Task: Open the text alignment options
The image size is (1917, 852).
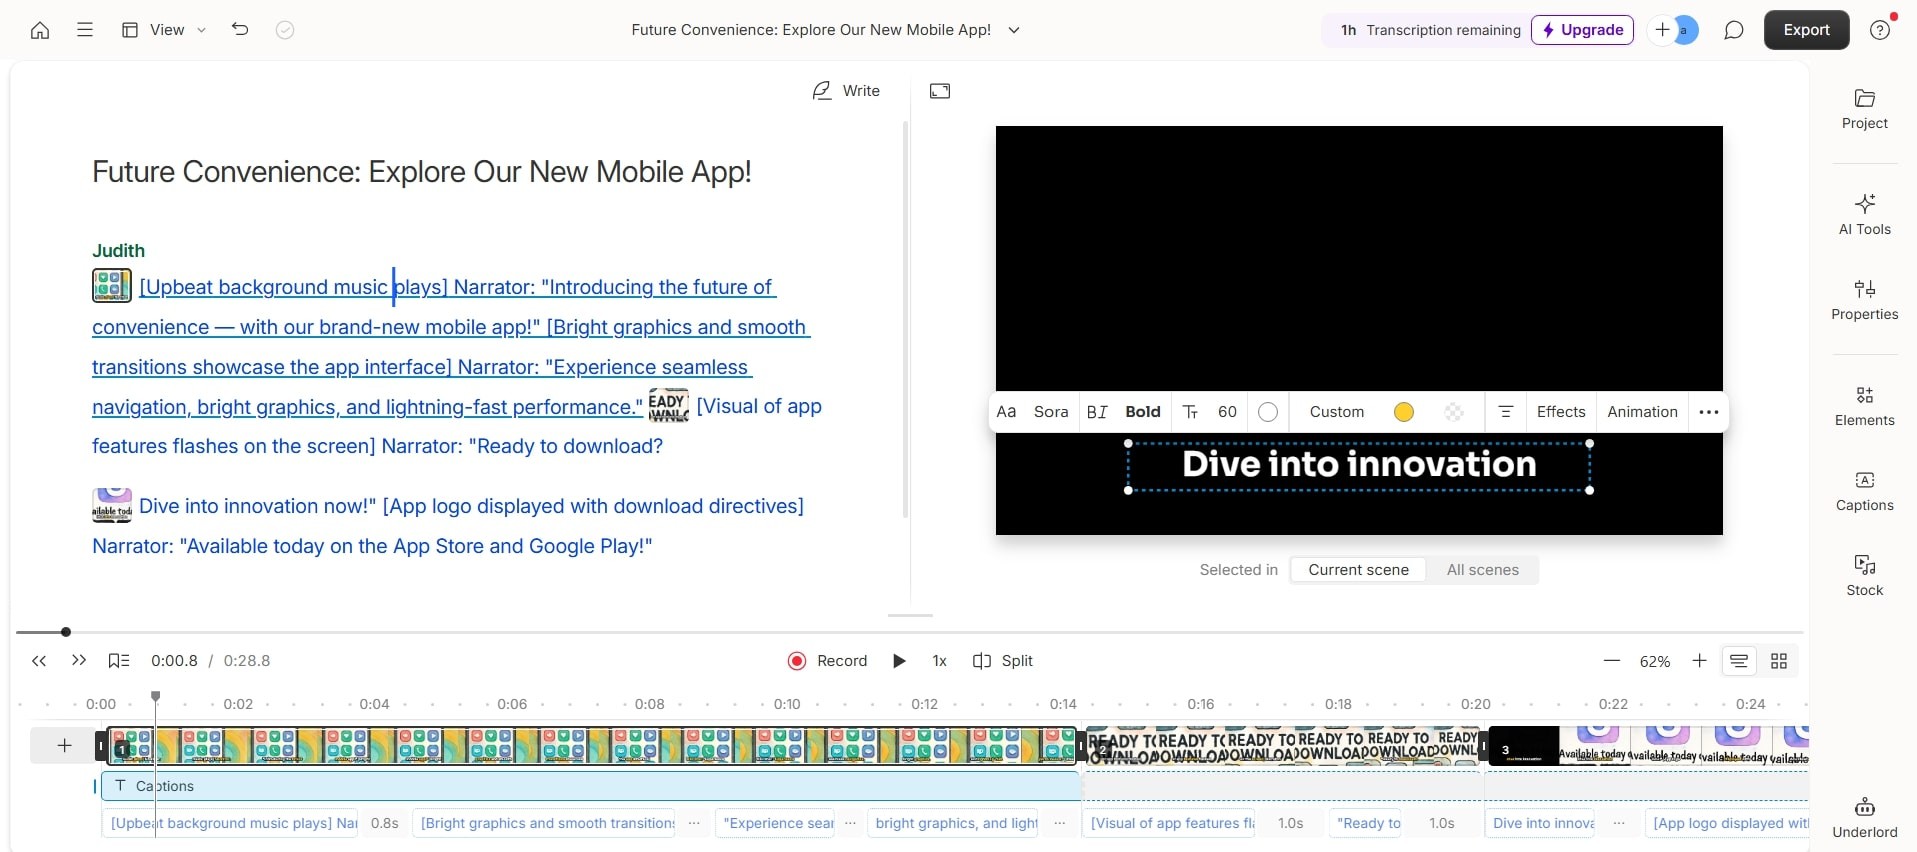Action: coord(1505,412)
